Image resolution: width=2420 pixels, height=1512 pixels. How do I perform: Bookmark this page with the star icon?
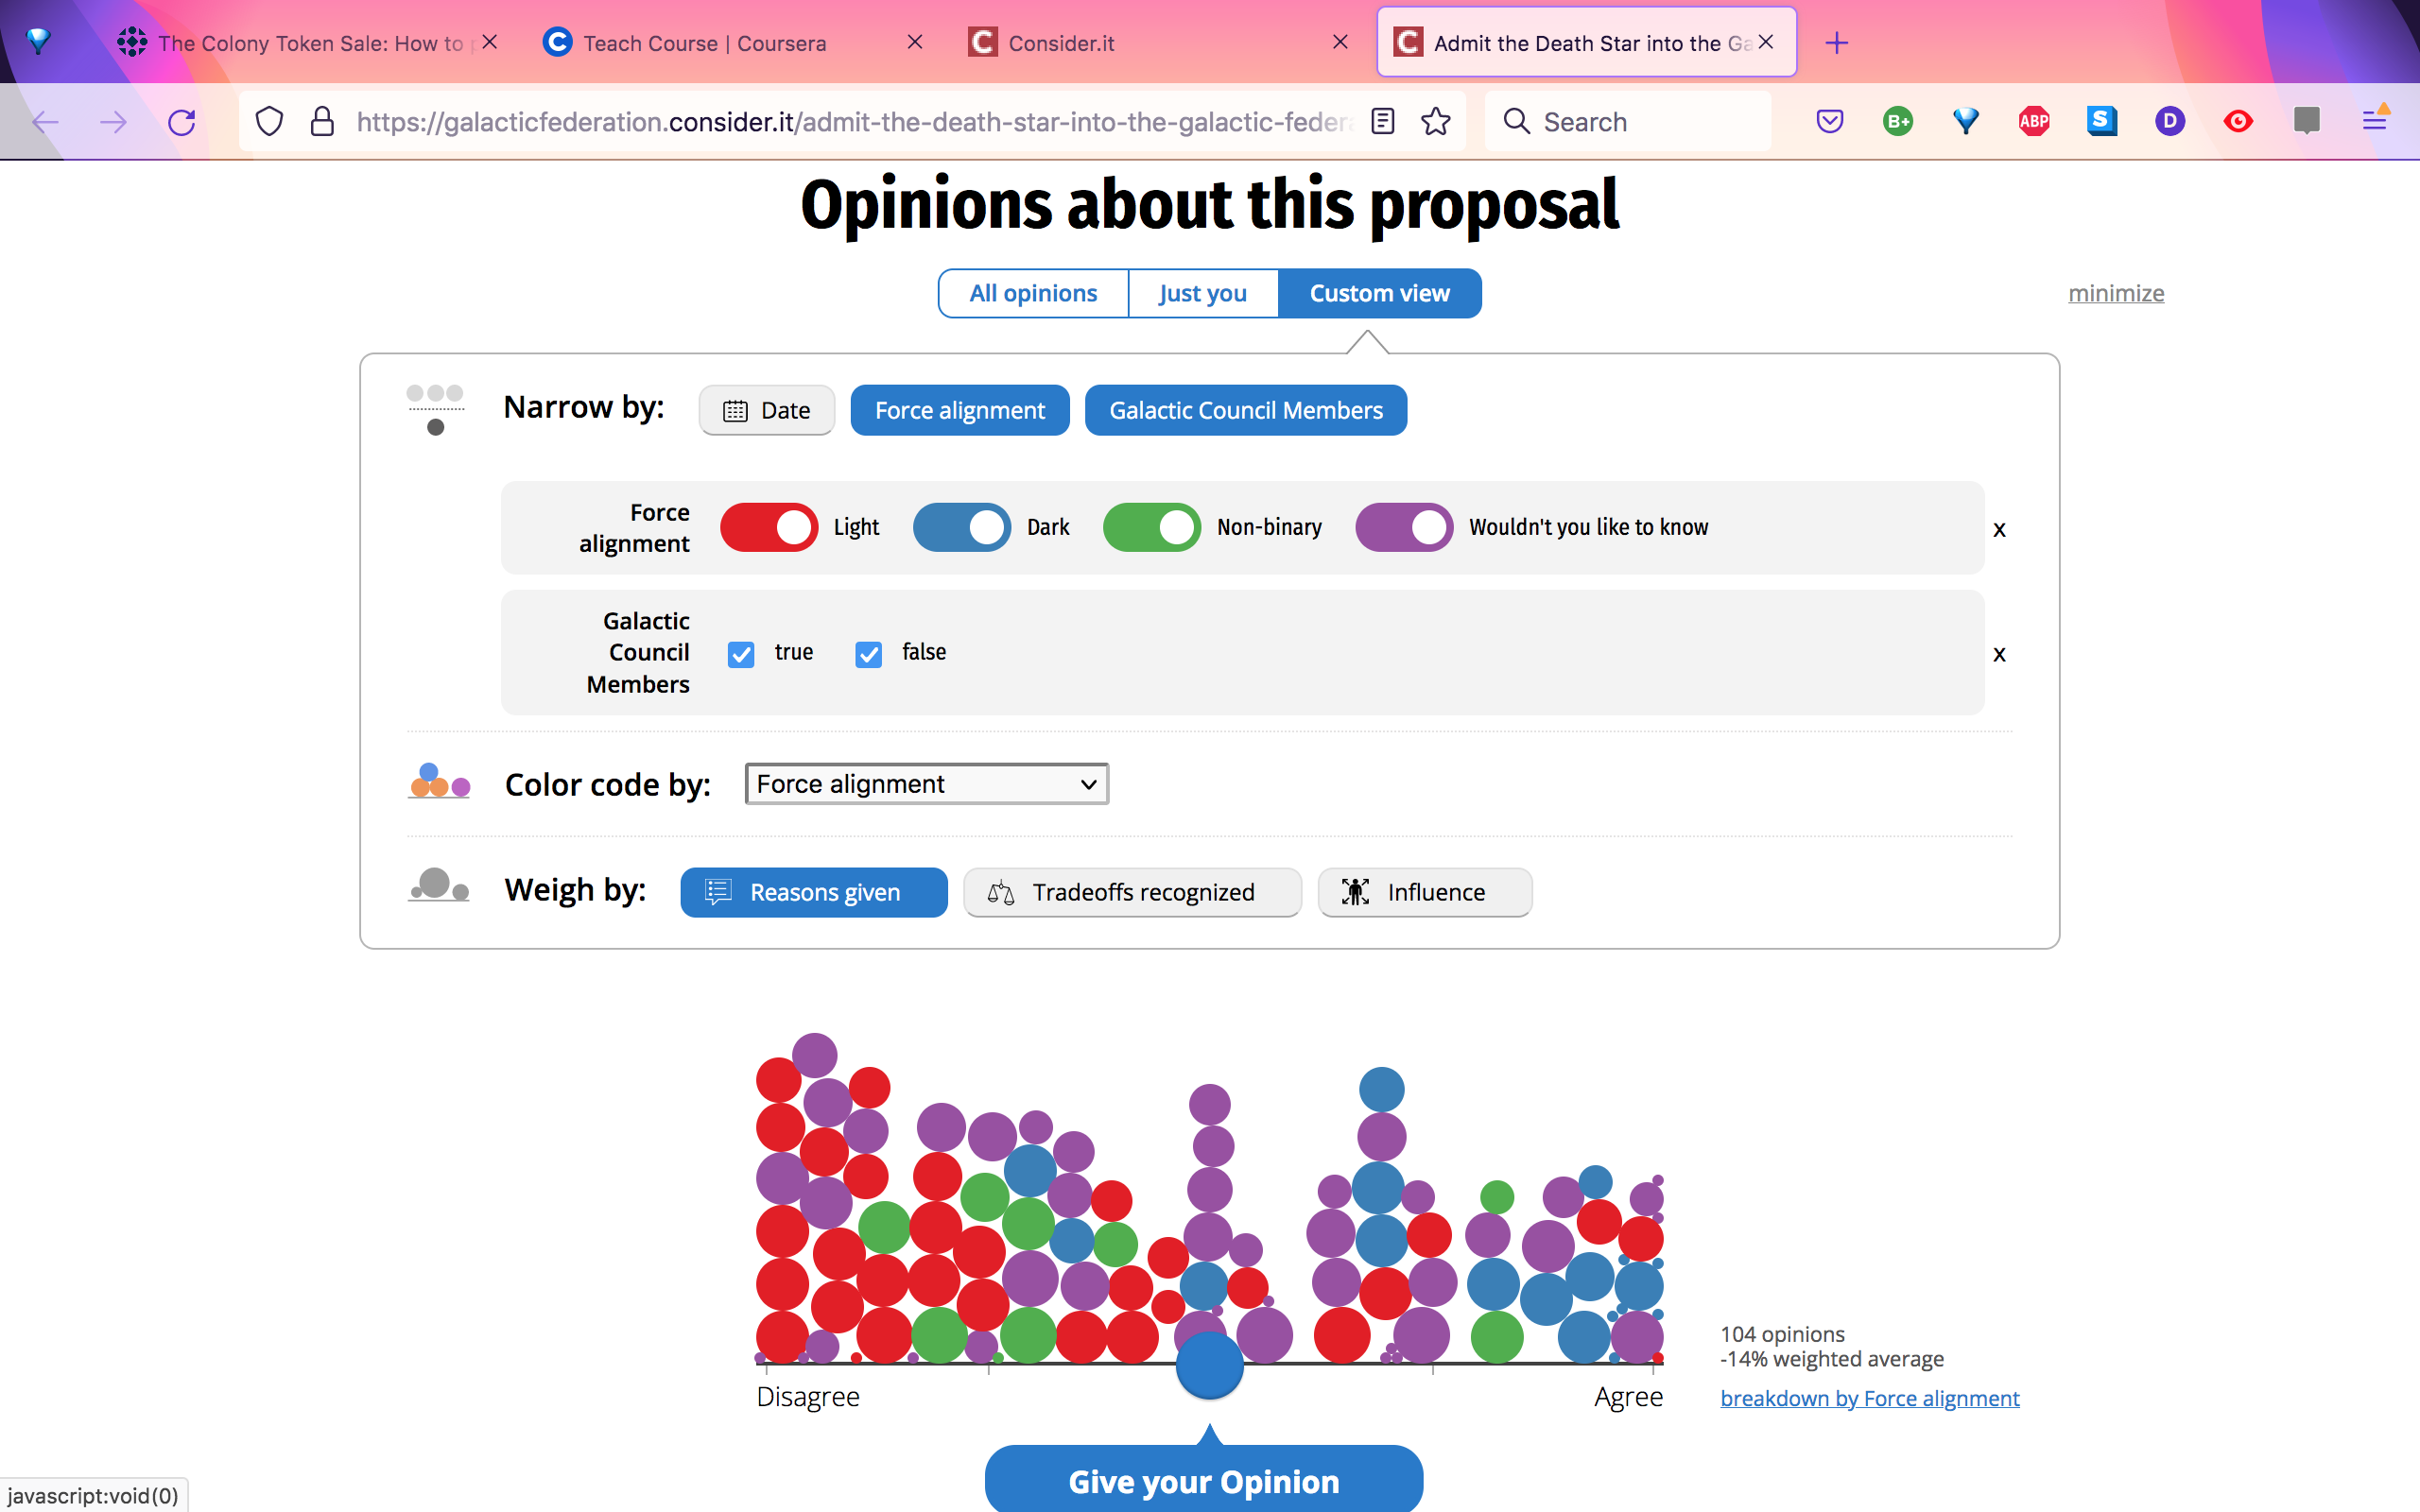point(1436,122)
